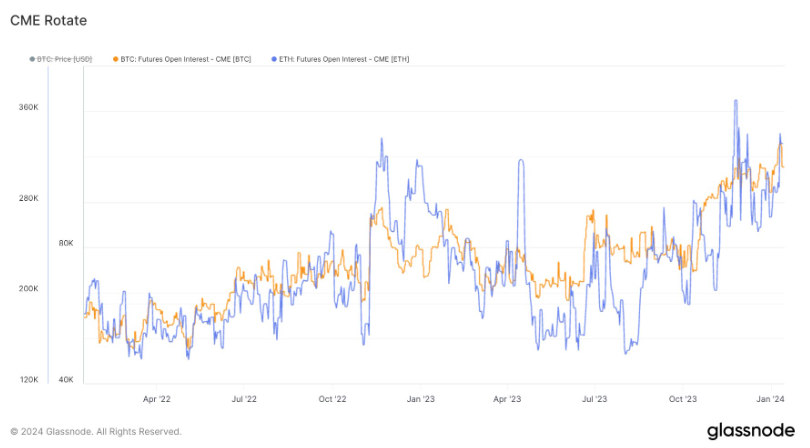810x448 pixels.
Task: Toggle ETH: Futures Open Interest - CME legend label
Action: click(343, 59)
